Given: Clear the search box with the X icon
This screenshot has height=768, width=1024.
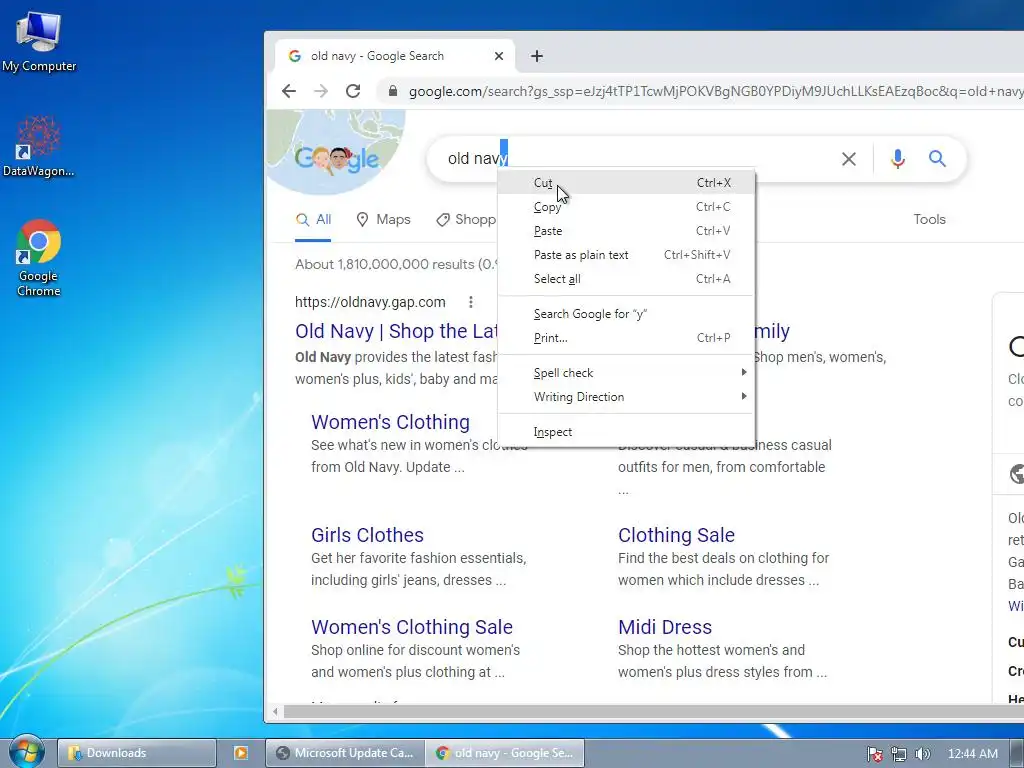Looking at the screenshot, I should tap(848, 159).
